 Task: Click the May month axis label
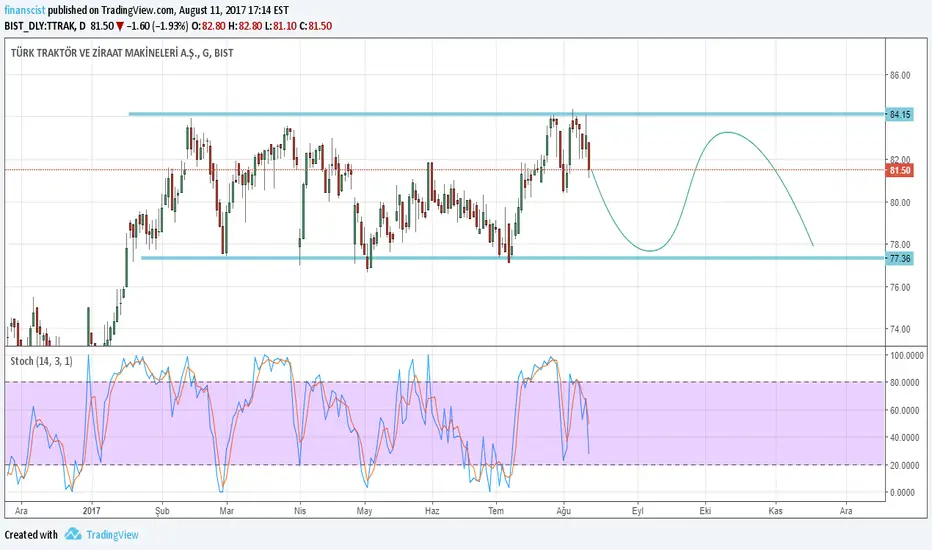[x=364, y=511]
